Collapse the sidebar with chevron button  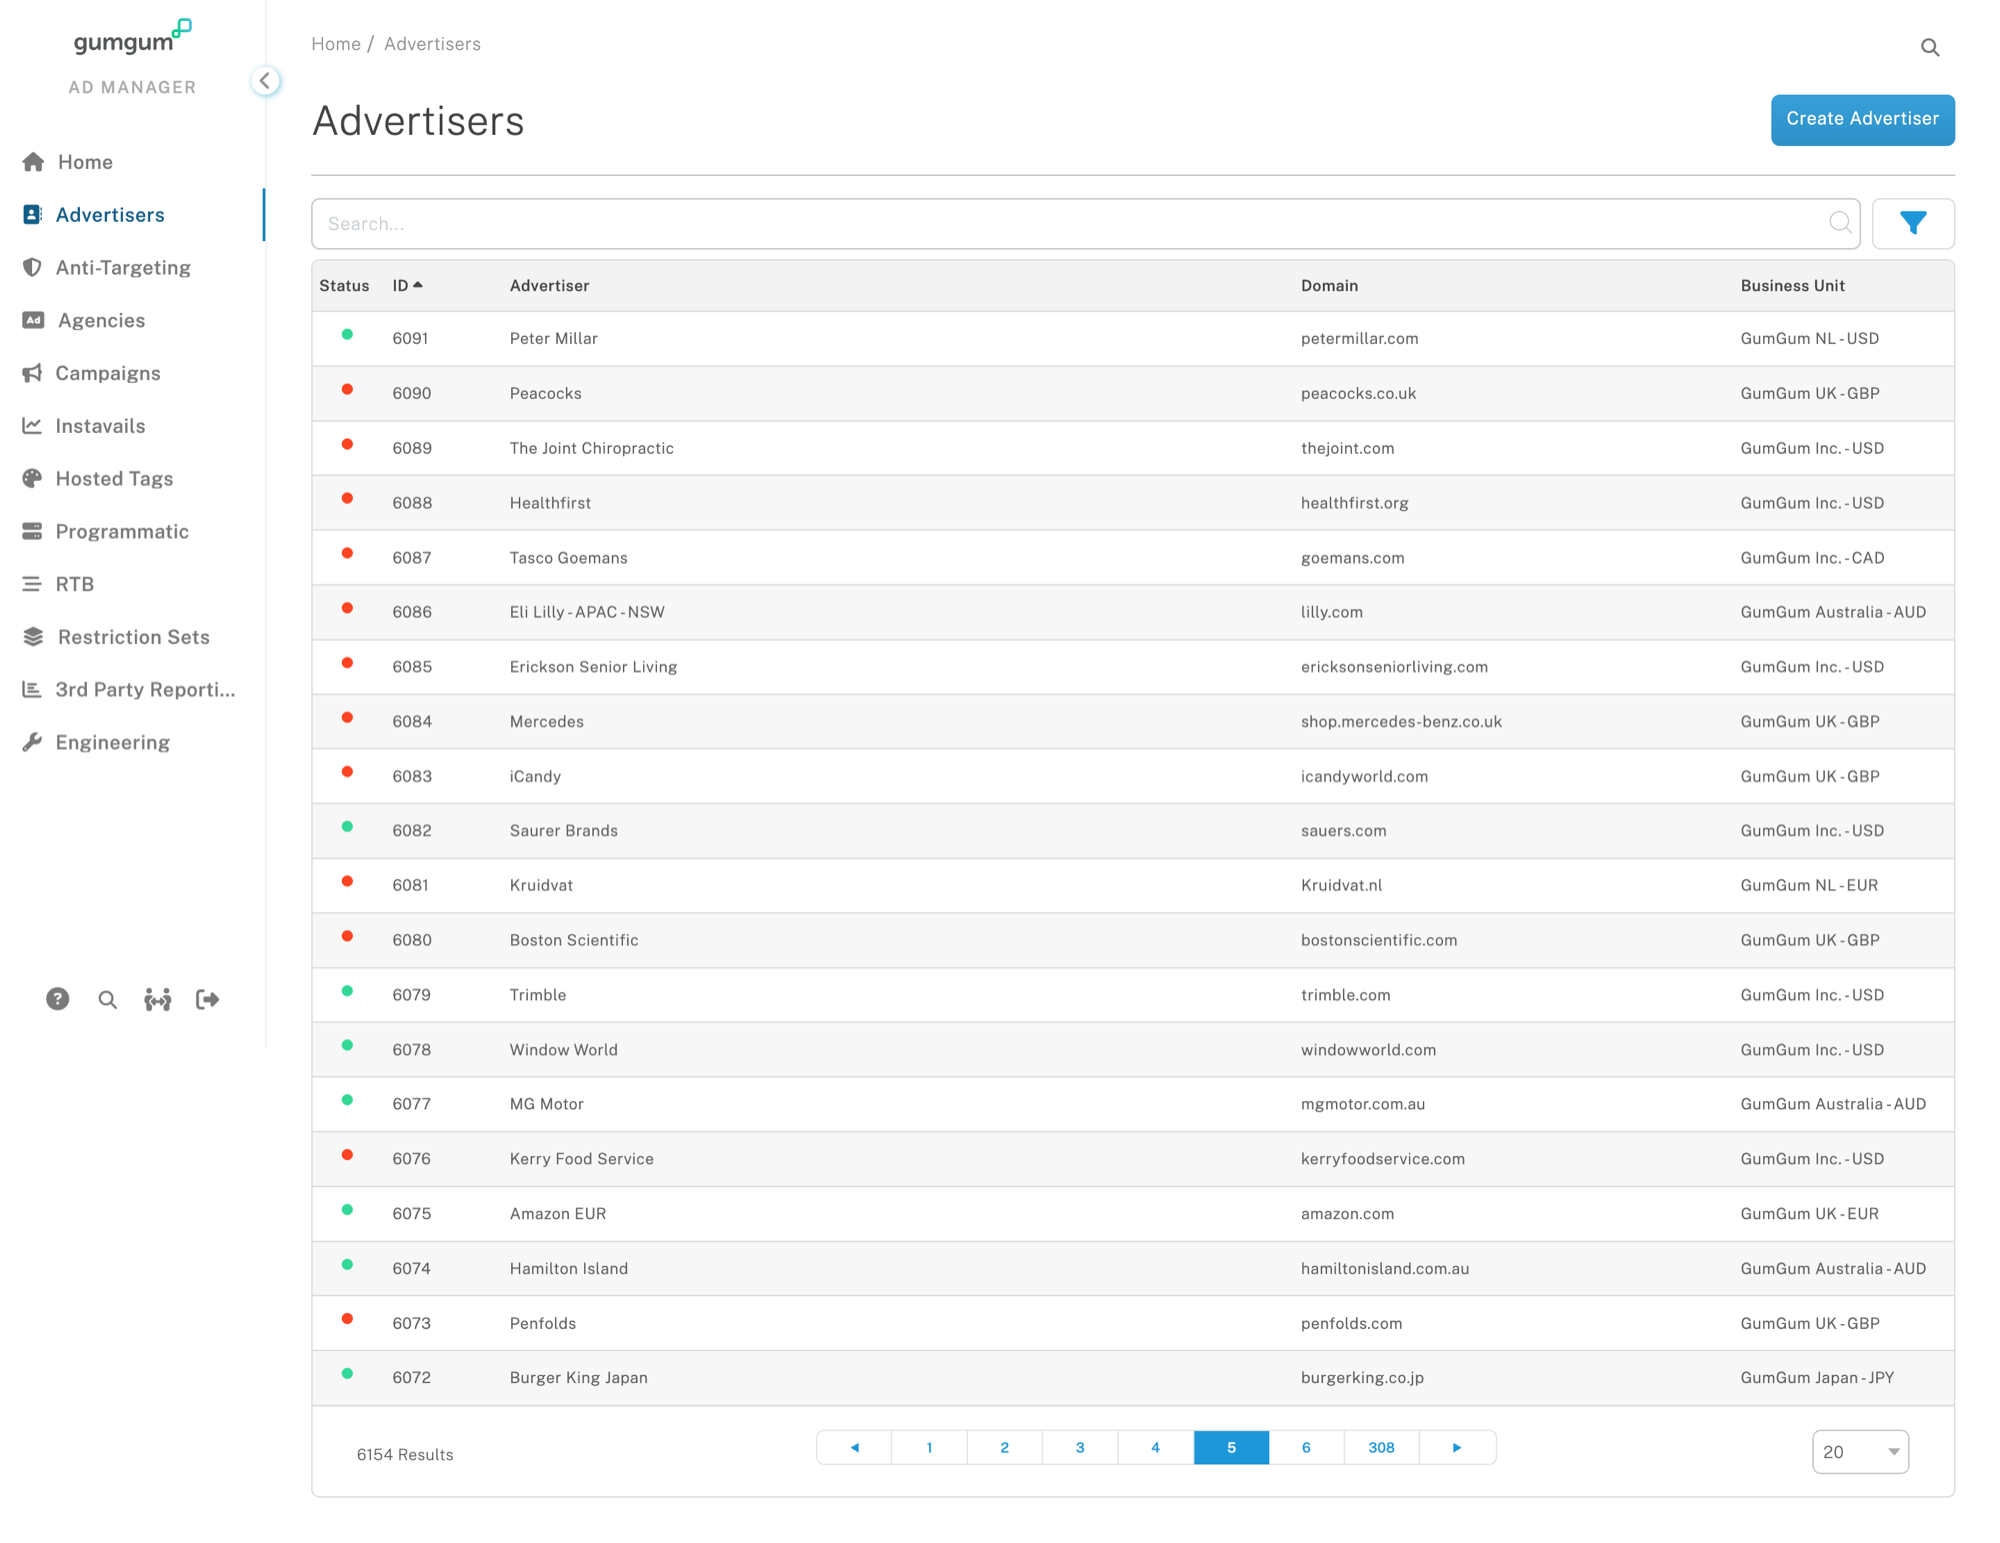(265, 80)
